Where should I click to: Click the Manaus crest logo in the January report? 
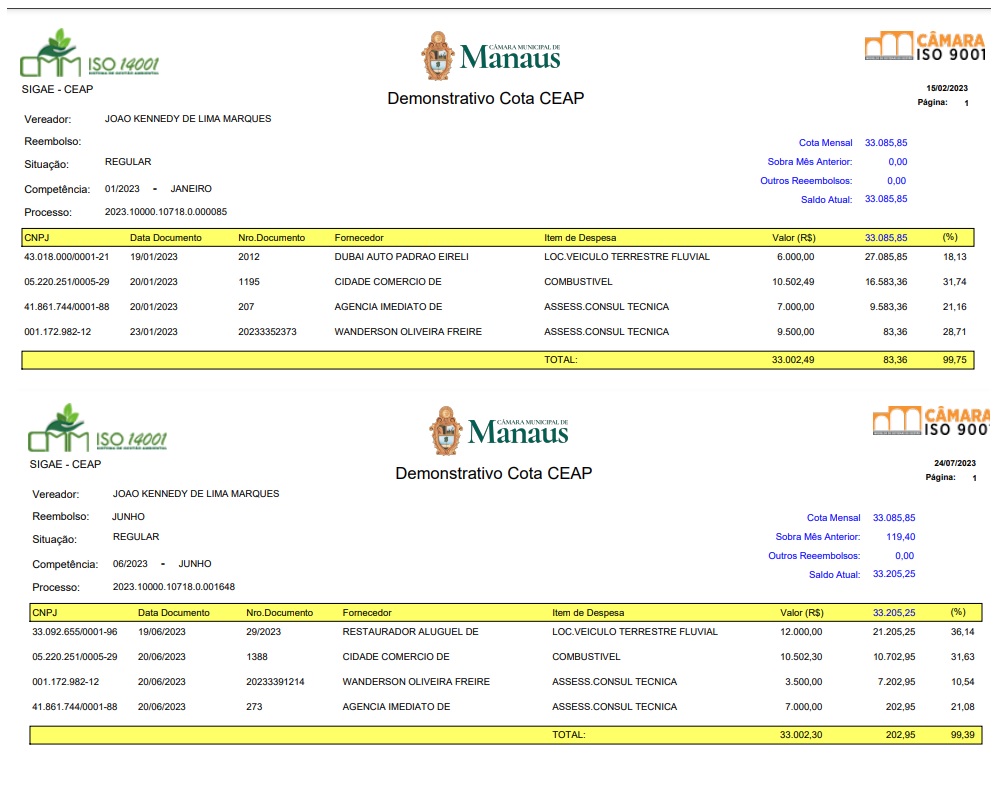[x=491, y=56]
